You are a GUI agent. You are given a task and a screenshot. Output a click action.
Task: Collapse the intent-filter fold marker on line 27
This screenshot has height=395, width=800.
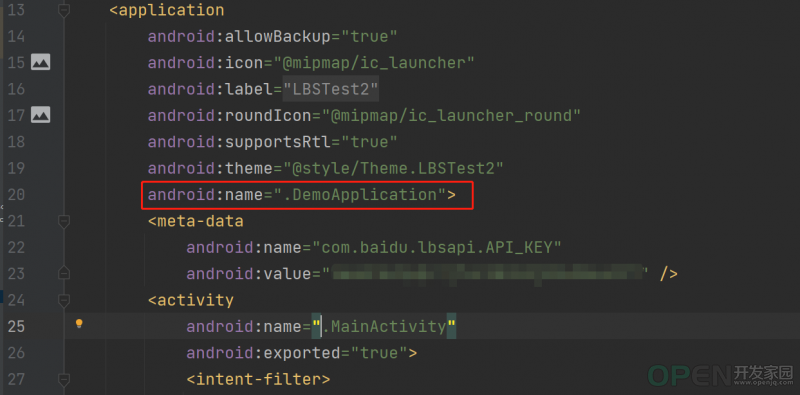coord(64,379)
